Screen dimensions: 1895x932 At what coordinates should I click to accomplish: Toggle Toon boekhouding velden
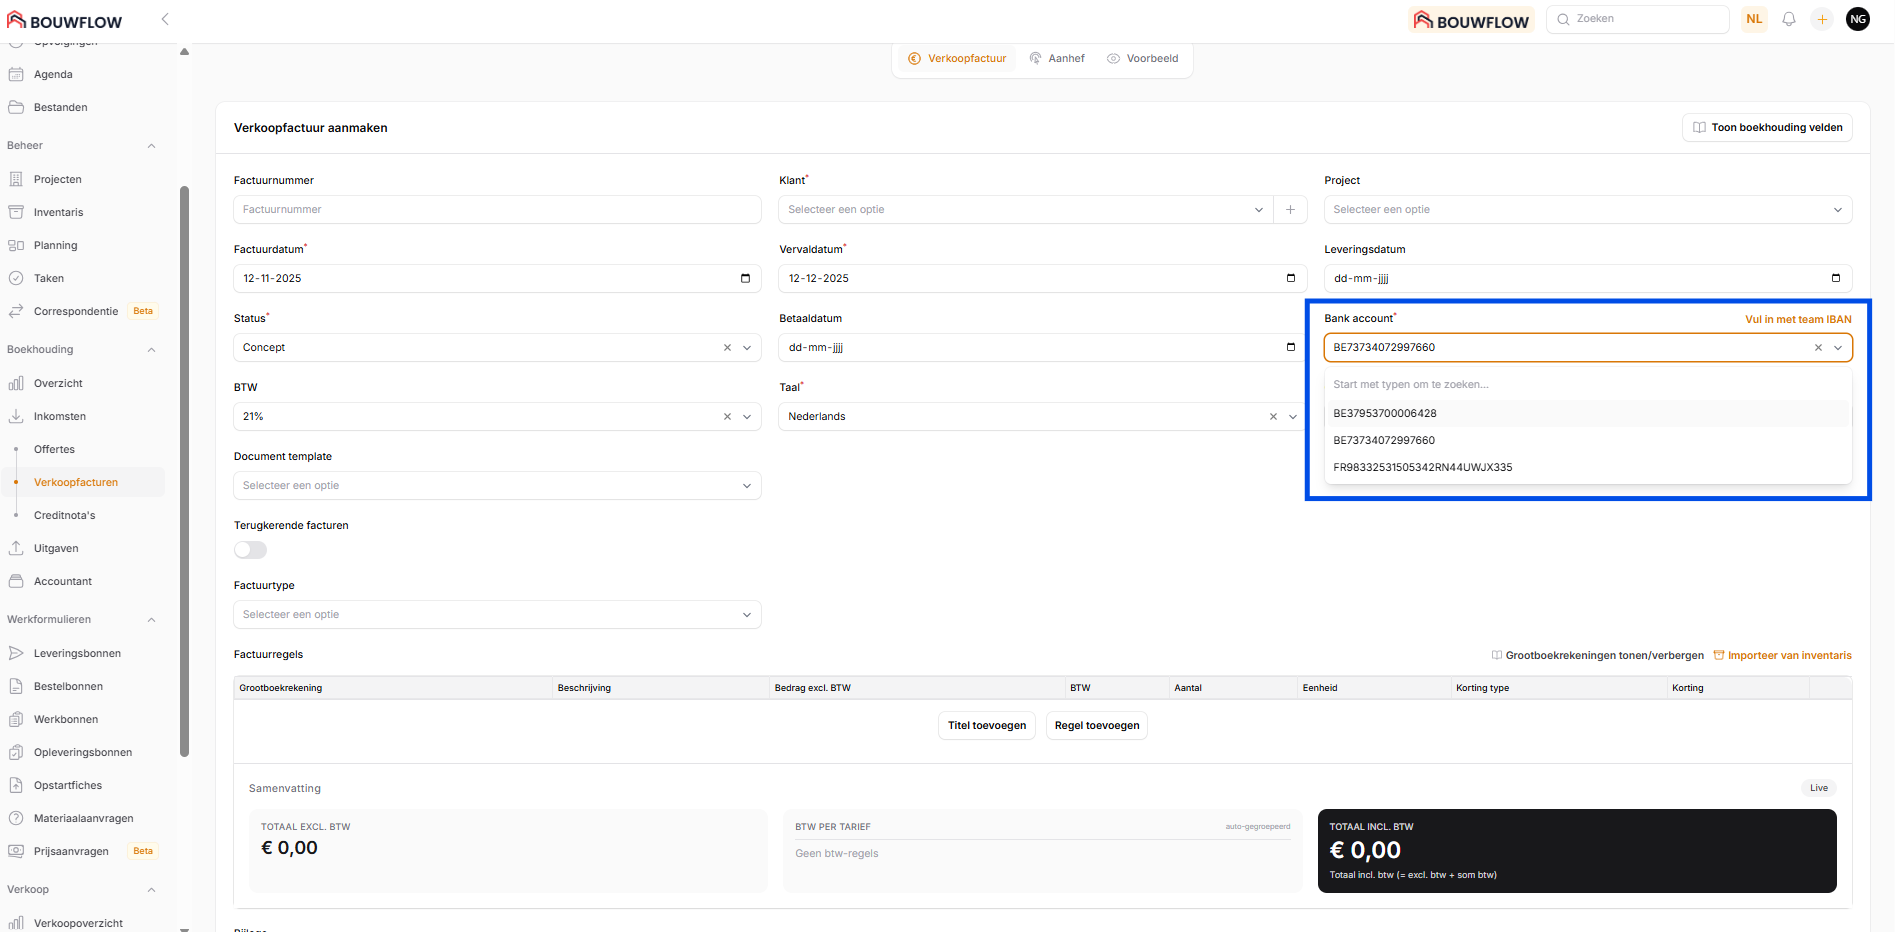tap(1767, 128)
